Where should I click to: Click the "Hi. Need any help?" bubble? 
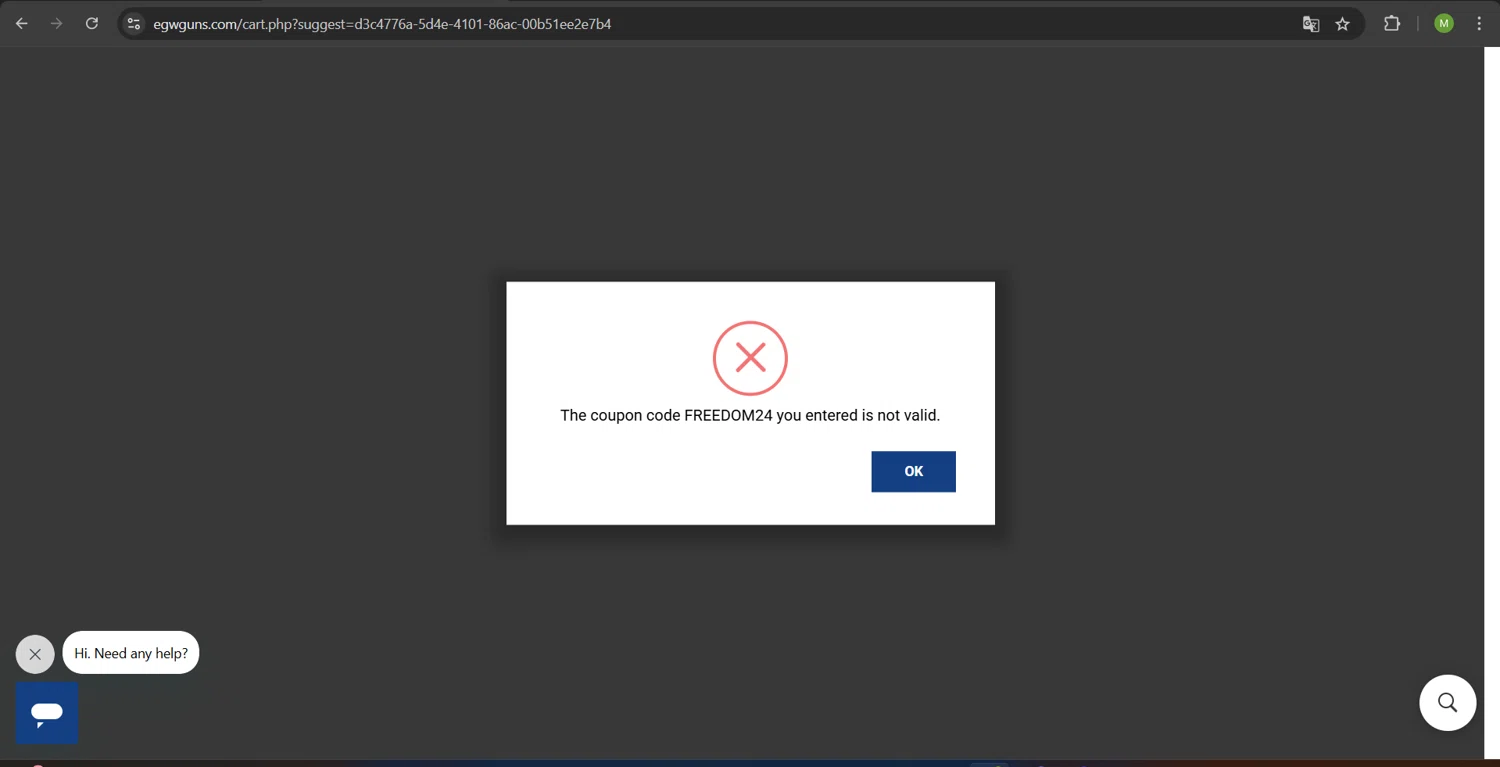[x=131, y=653]
